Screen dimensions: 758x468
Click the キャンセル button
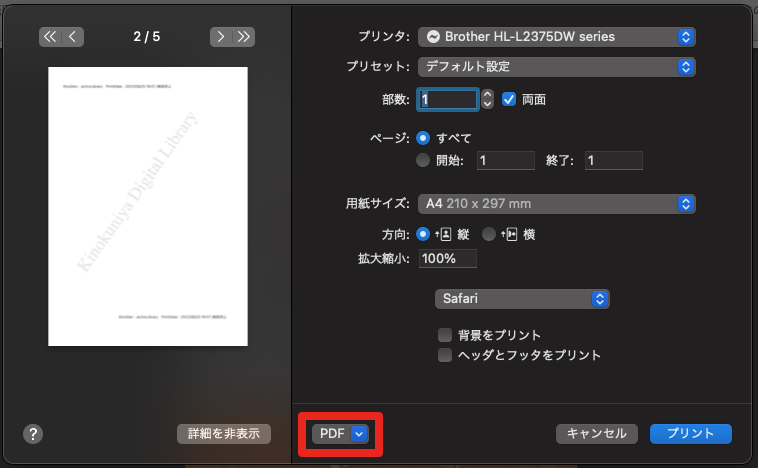click(x=597, y=433)
